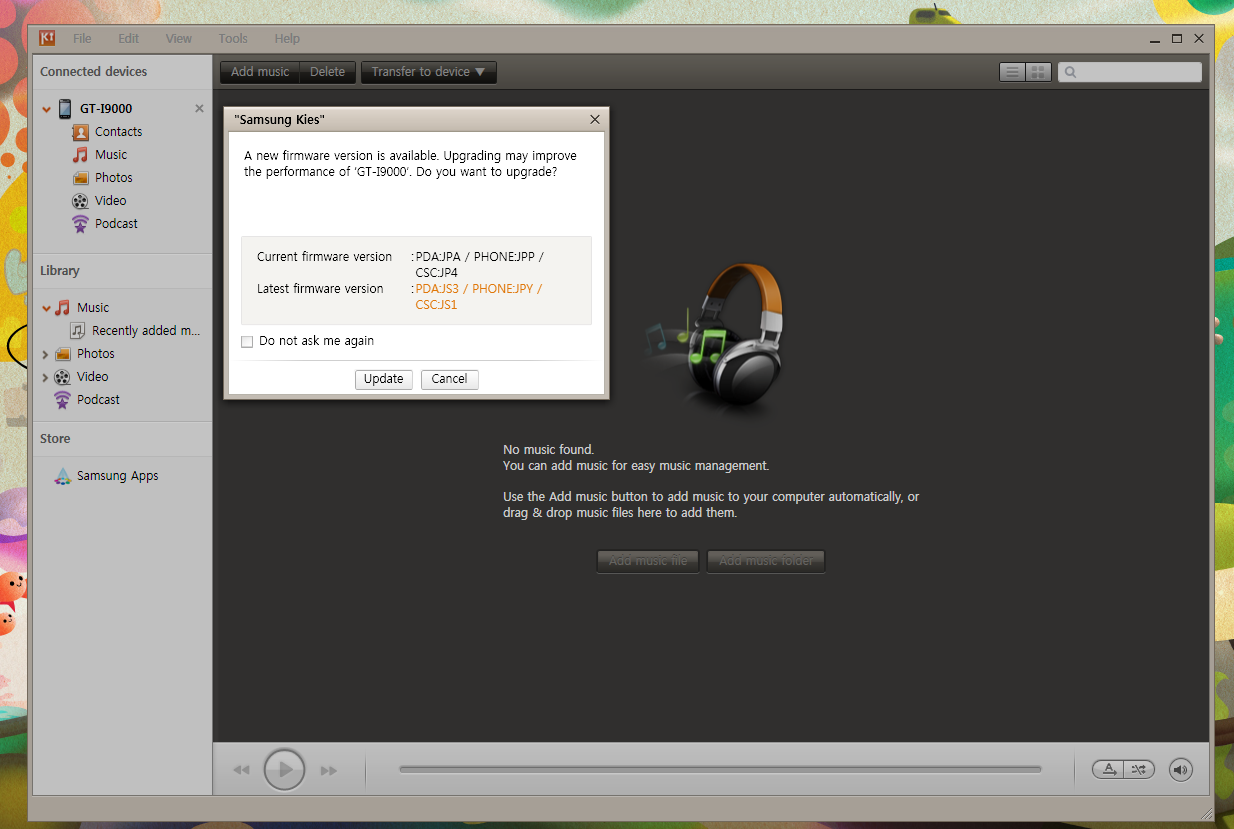
Task: Toggle shuffle playback
Action: tap(1139, 769)
